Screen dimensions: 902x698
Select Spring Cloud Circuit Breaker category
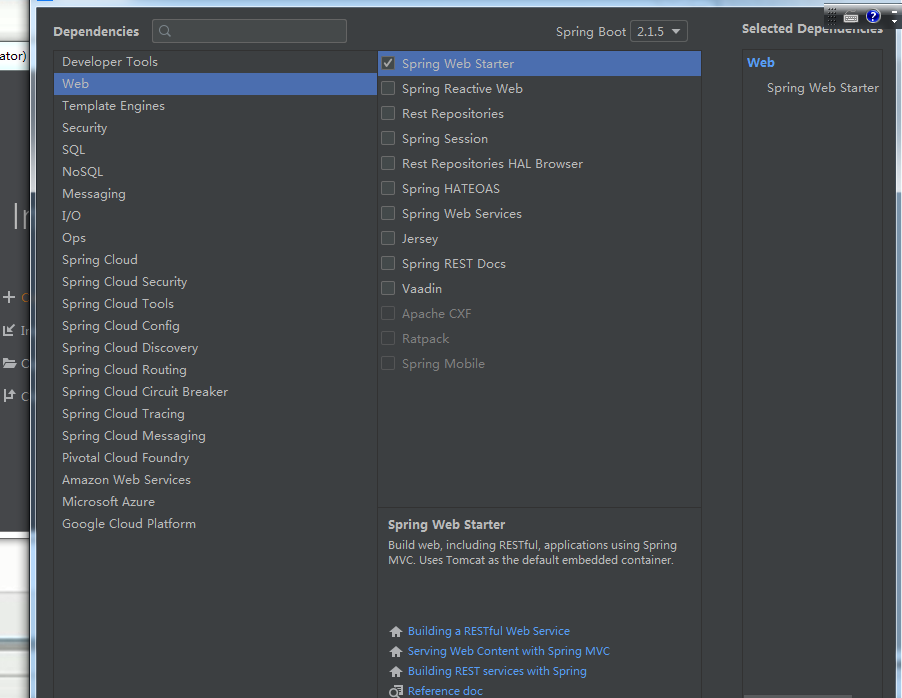[215, 392]
